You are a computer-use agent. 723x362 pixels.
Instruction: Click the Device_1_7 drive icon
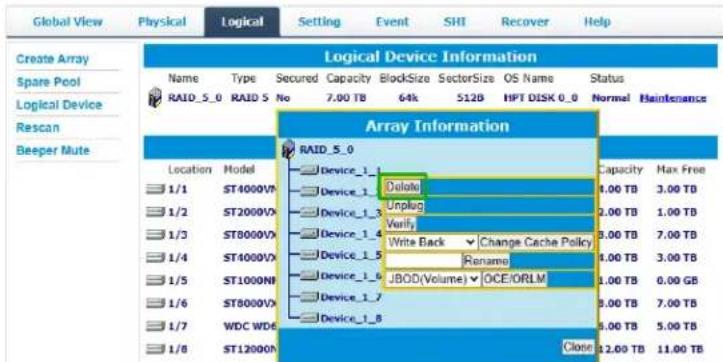(309, 297)
